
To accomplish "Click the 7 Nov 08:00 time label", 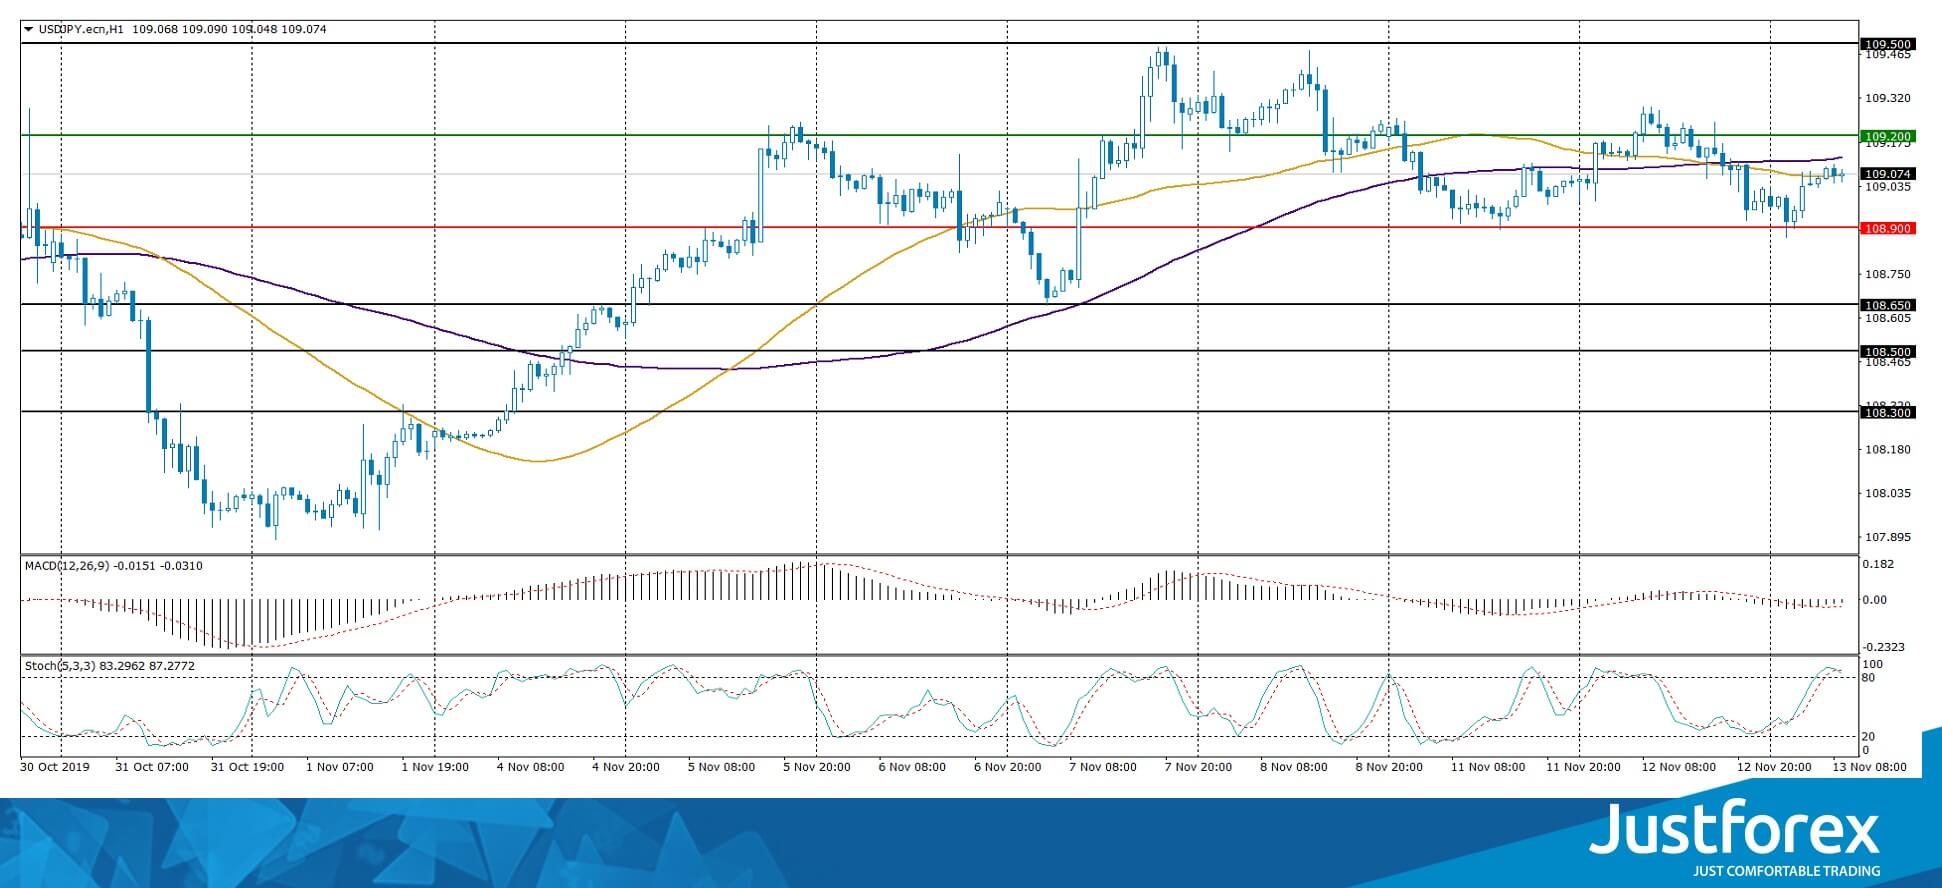I will click(x=1103, y=768).
